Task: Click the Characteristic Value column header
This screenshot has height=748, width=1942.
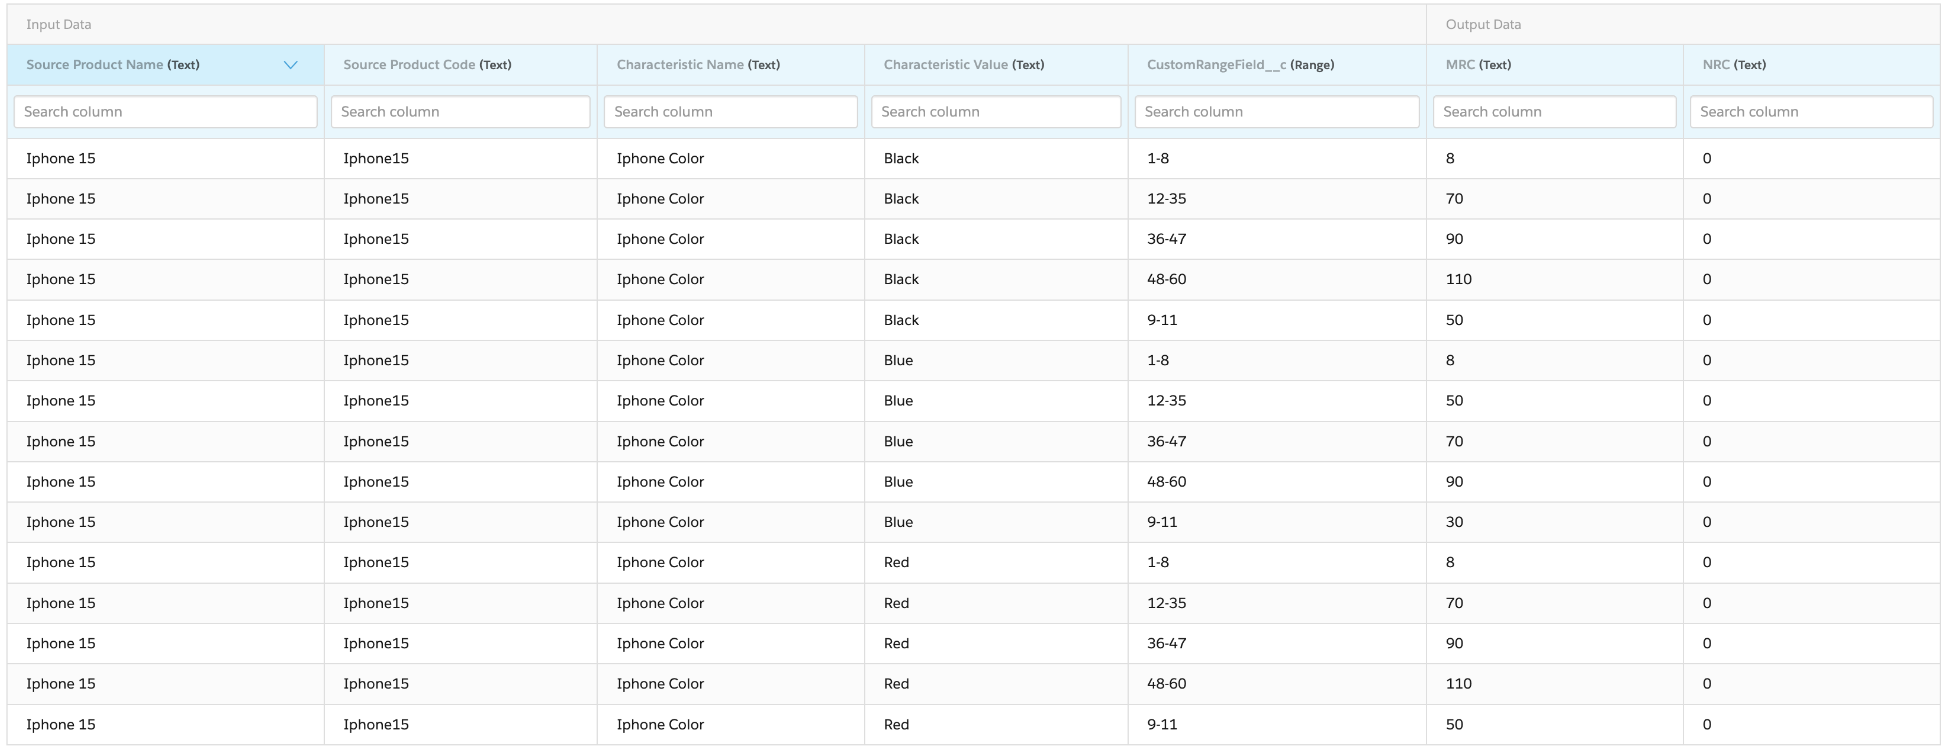Action: point(996,65)
